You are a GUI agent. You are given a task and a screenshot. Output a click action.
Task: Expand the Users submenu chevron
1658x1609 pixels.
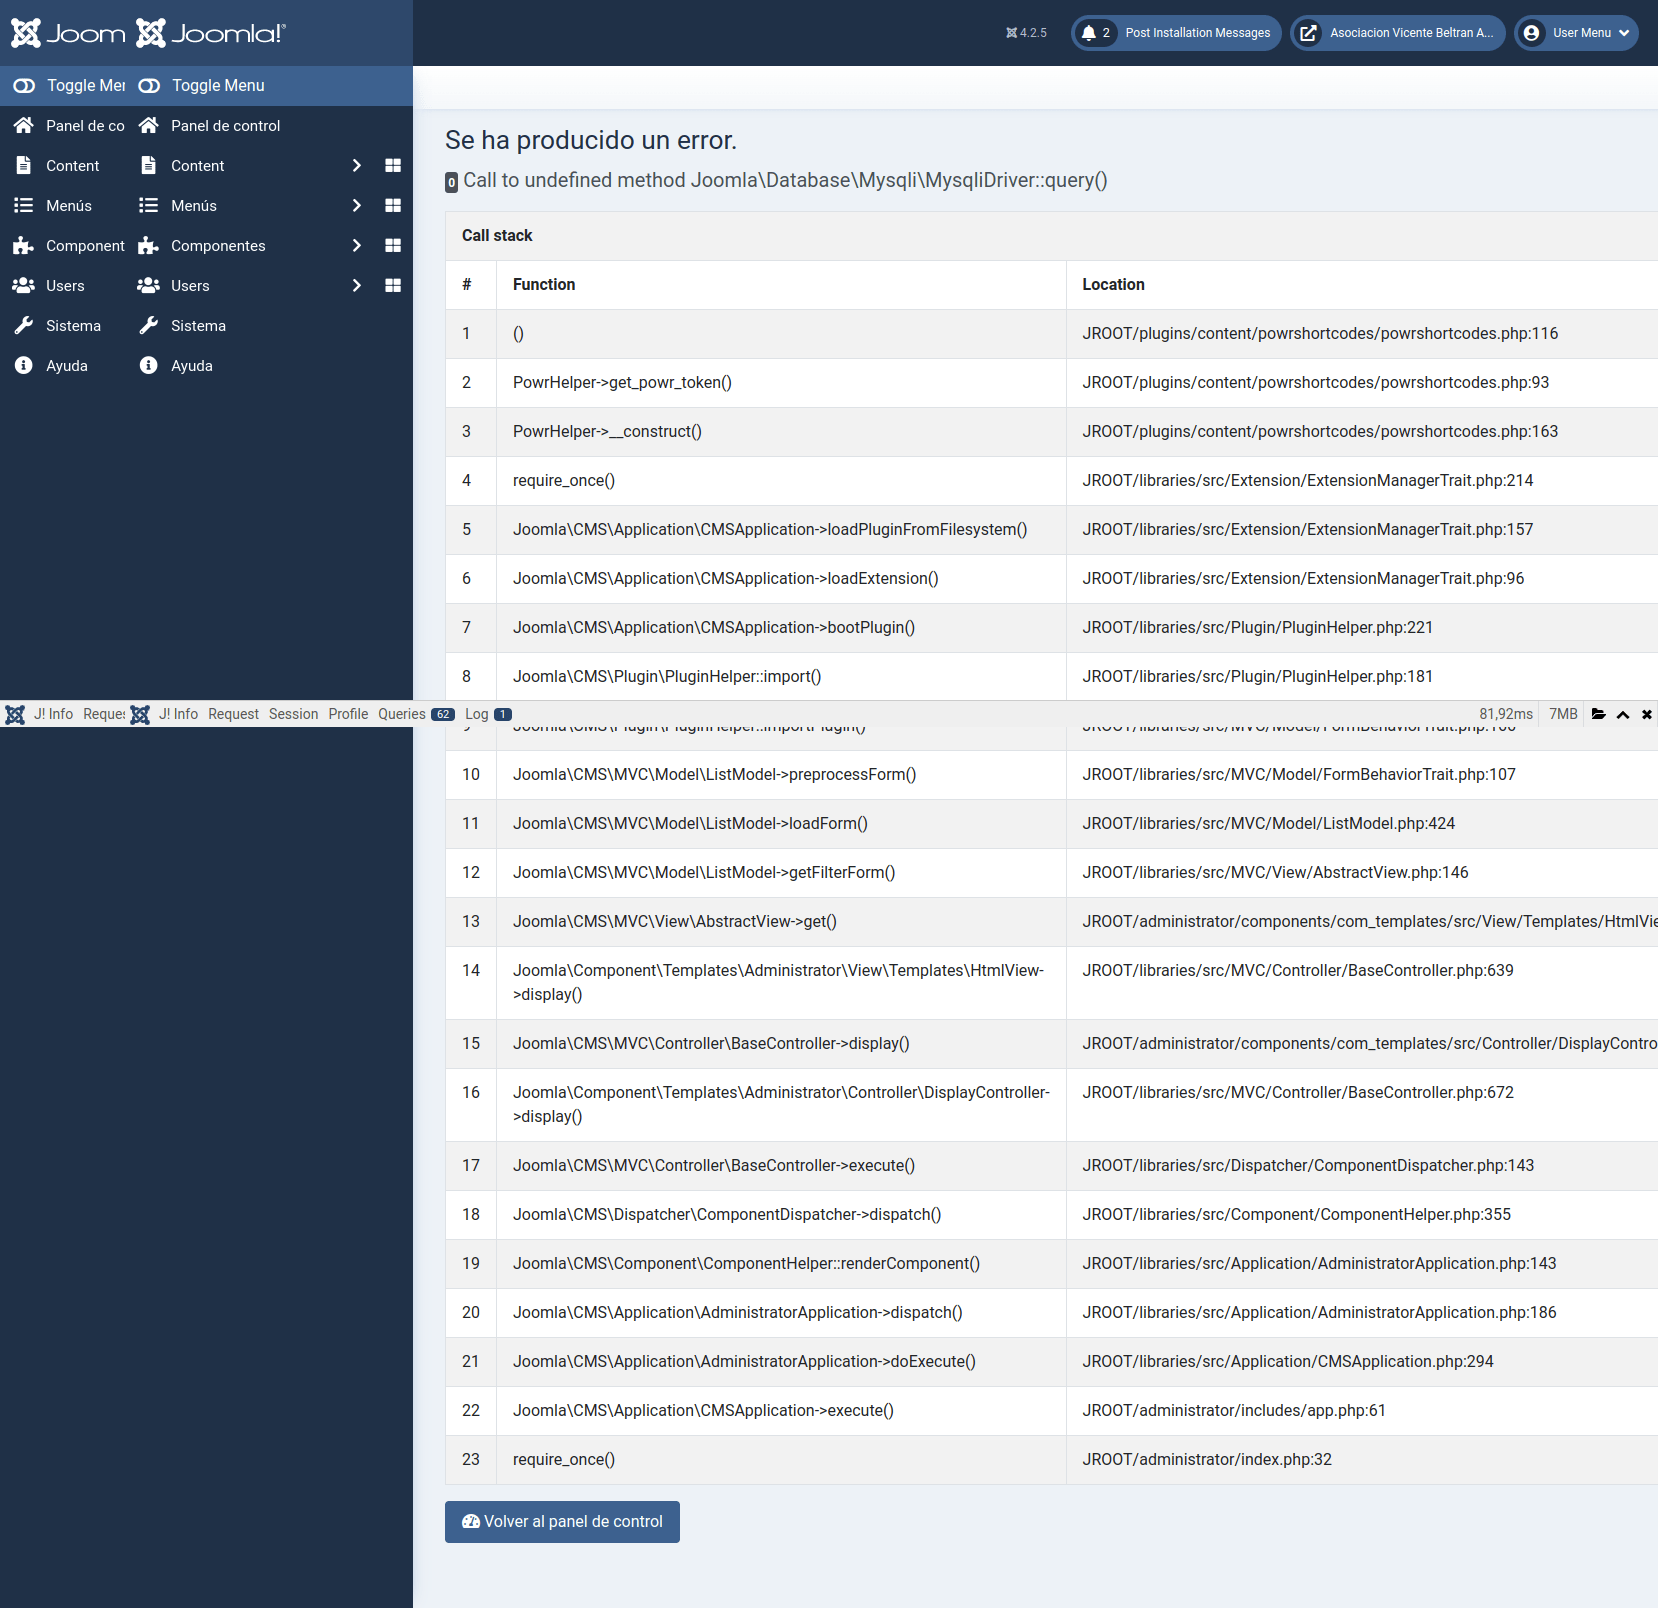[356, 286]
